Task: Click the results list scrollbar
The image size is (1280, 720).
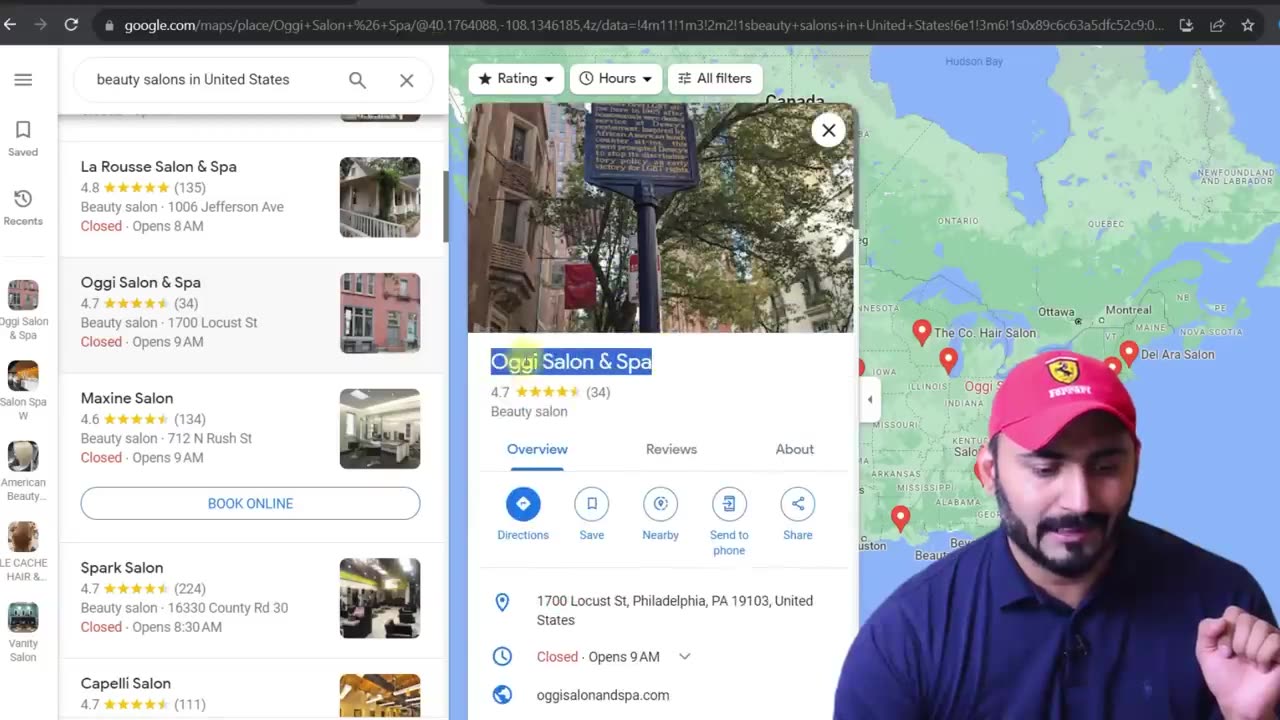Action: [446, 206]
